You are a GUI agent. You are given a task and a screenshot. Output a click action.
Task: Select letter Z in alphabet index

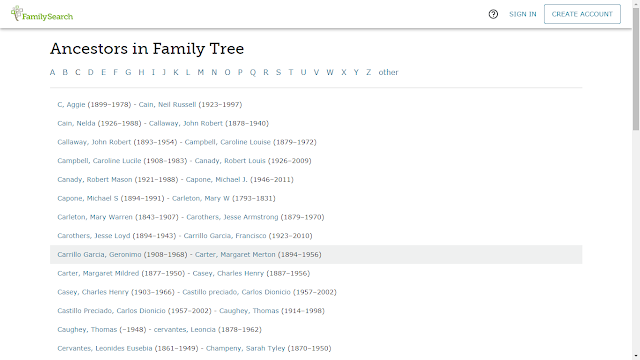pyautogui.click(x=369, y=72)
